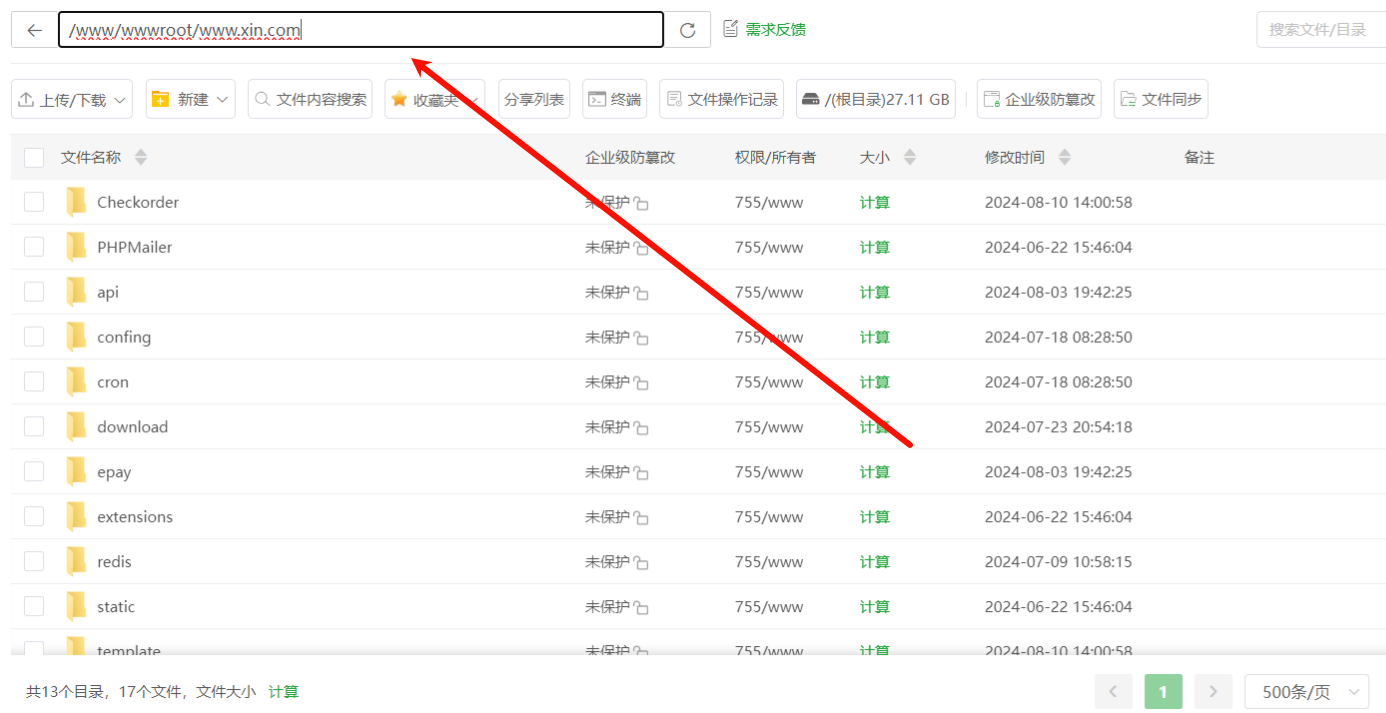Focus the 搜索文件/目录 search box
This screenshot has height=713, width=1386.
(1320, 30)
